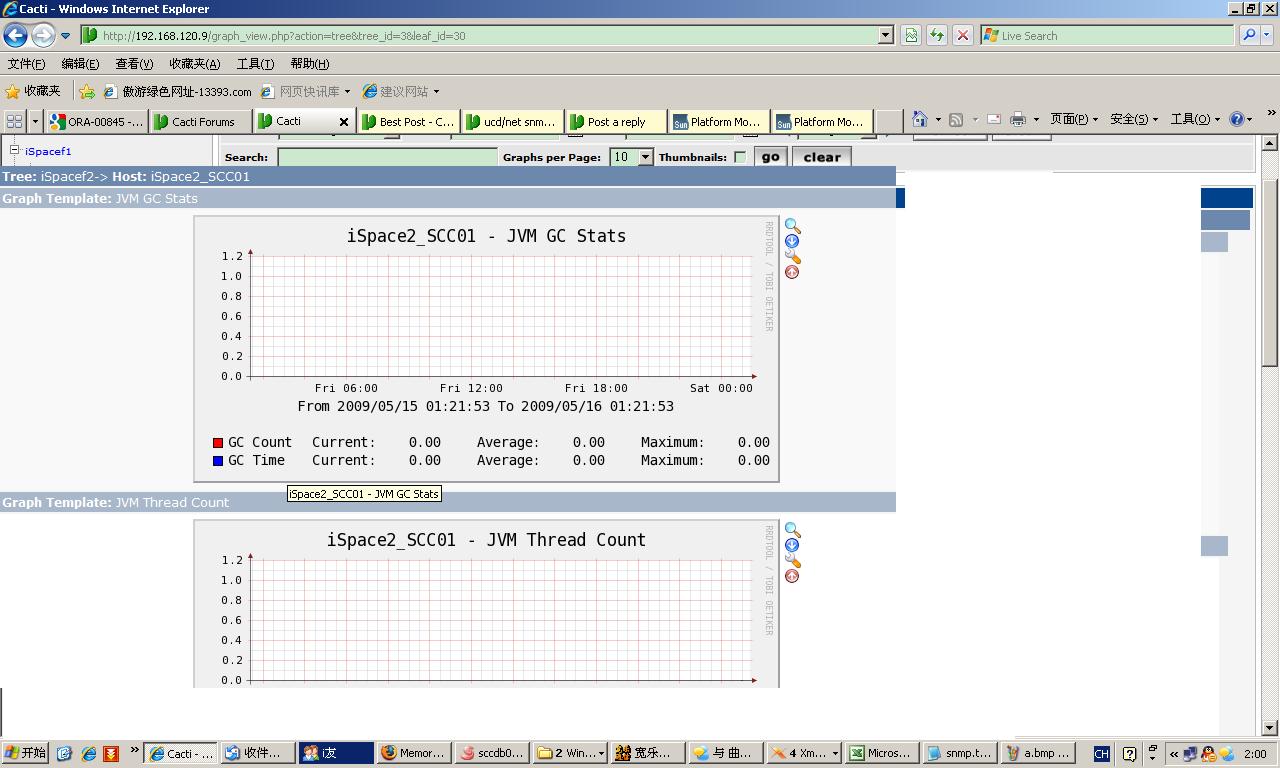Go back with the browser Back arrow
The height and width of the screenshot is (768, 1280).
[x=15, y=36]
